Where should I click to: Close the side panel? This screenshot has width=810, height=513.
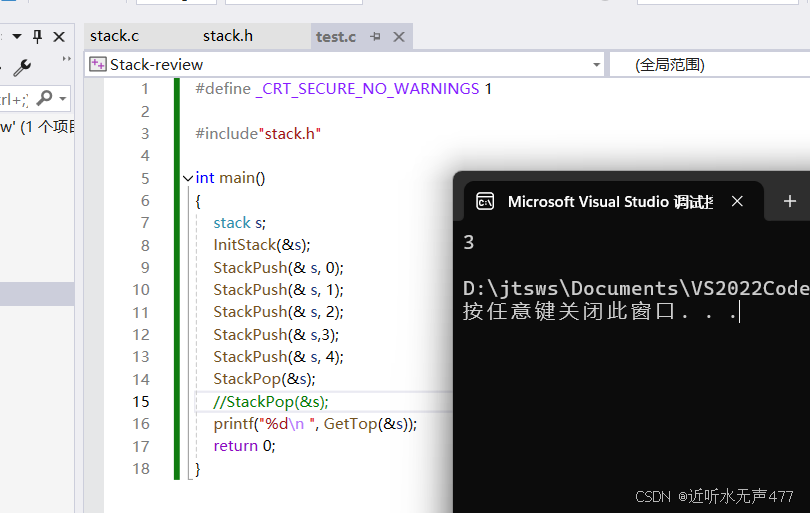[59, 37]
